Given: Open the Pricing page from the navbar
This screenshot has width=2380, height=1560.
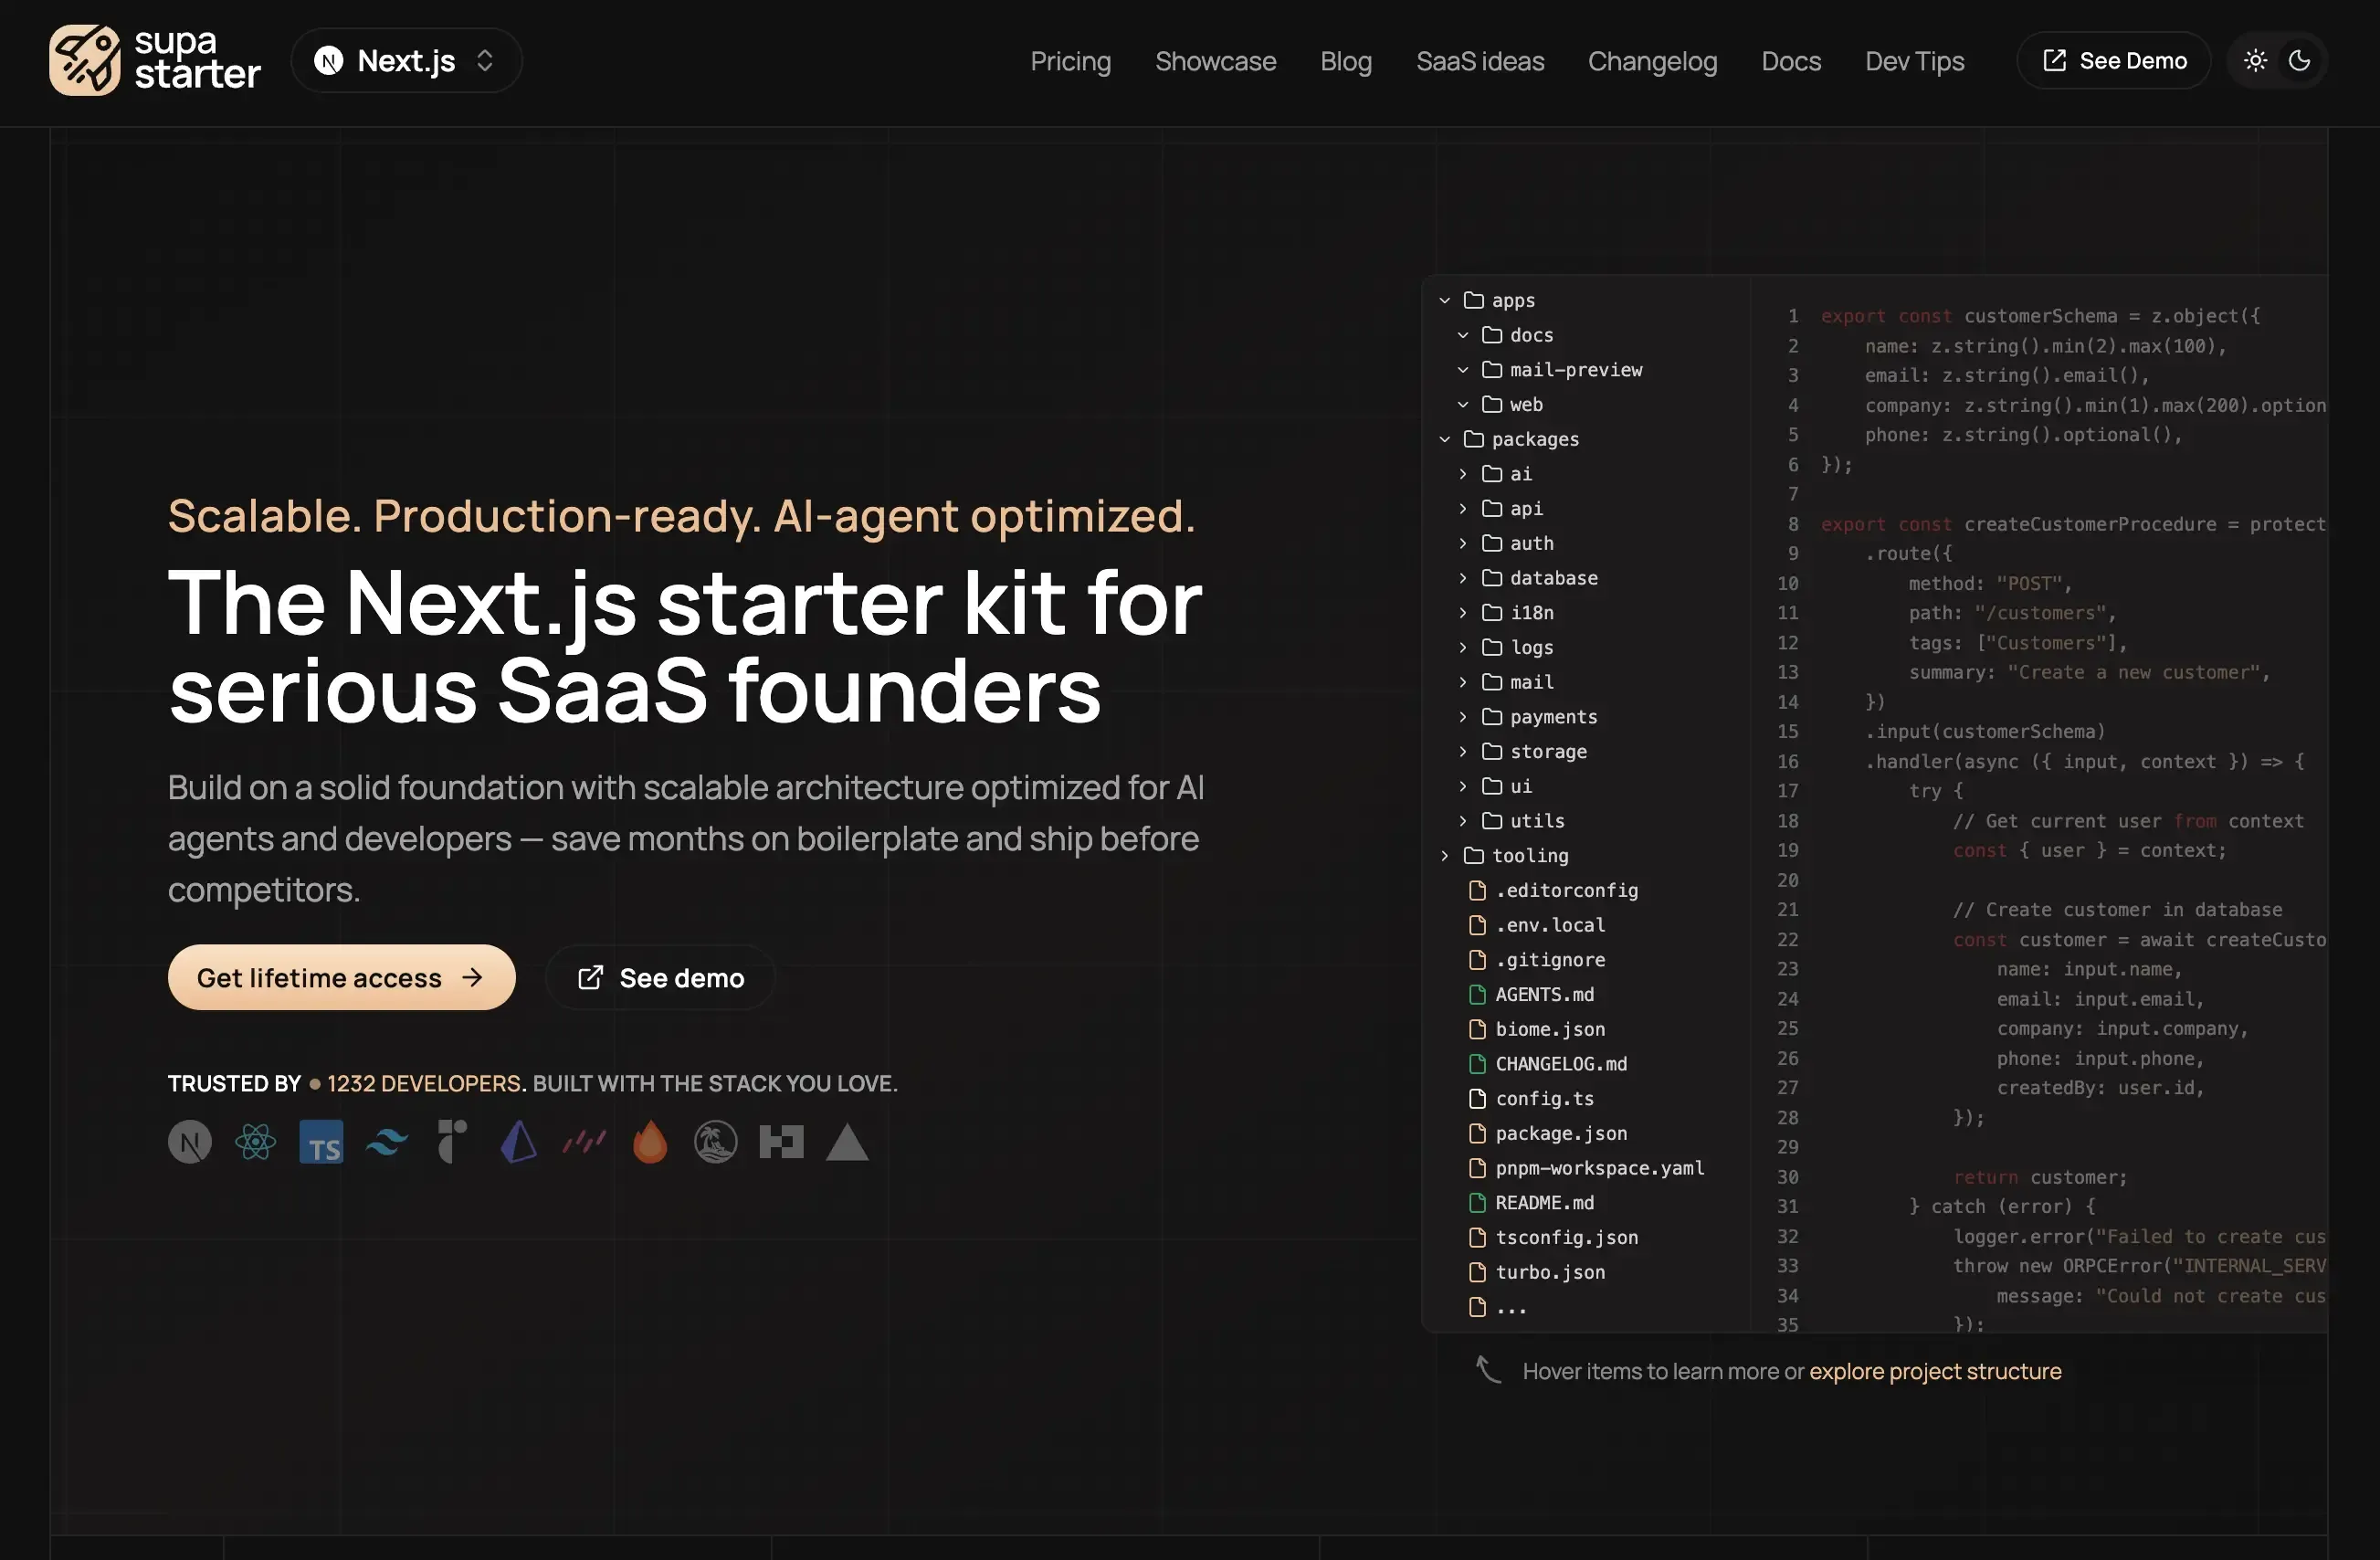Looking at the screenshot, I should [x=1070, y=61].
